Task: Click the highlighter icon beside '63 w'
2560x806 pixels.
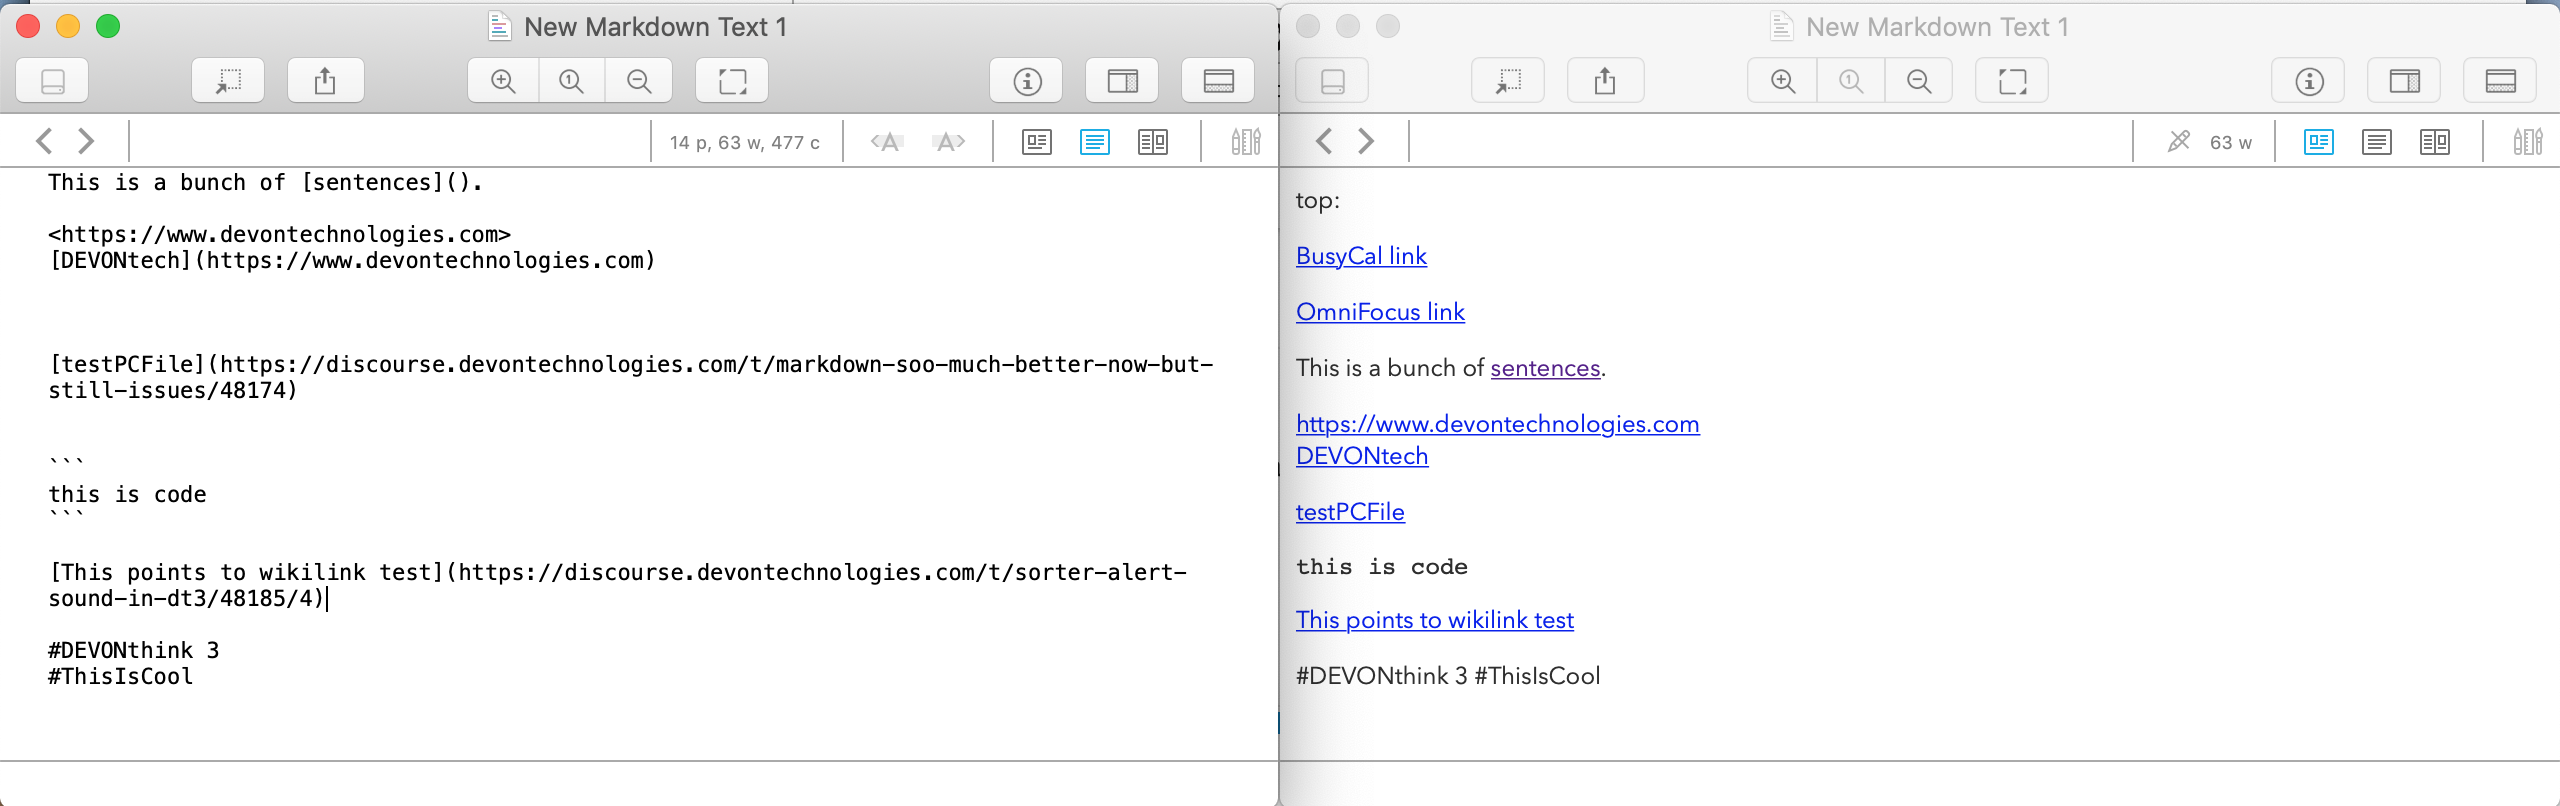Action: (2179, 142)
